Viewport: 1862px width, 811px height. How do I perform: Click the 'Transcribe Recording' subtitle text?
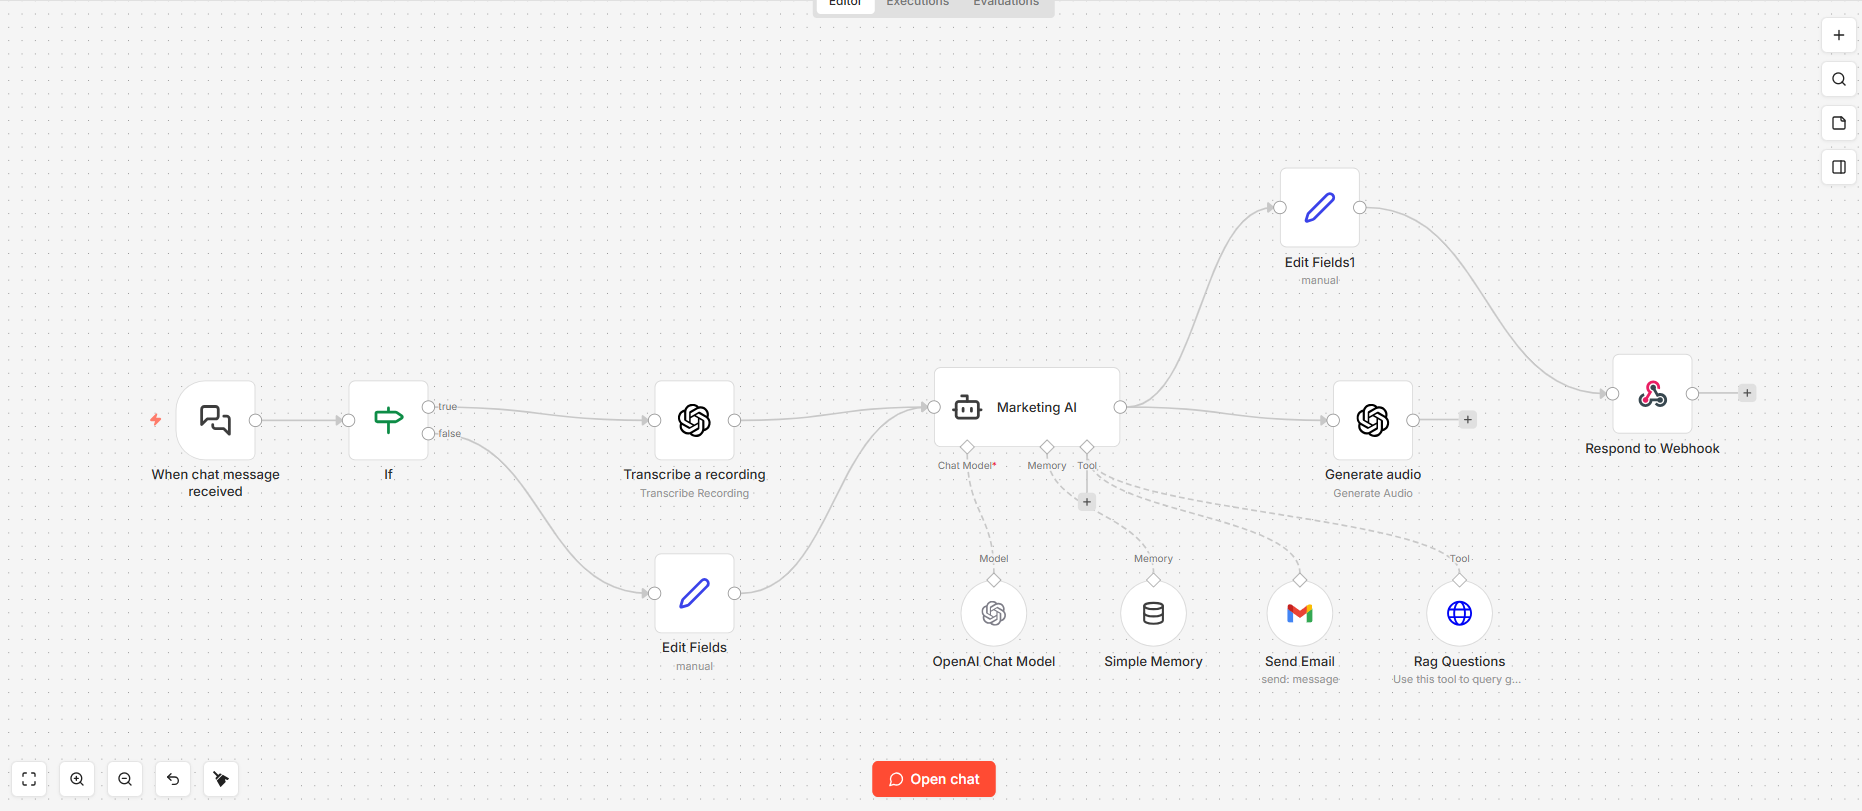coord(694,493)
